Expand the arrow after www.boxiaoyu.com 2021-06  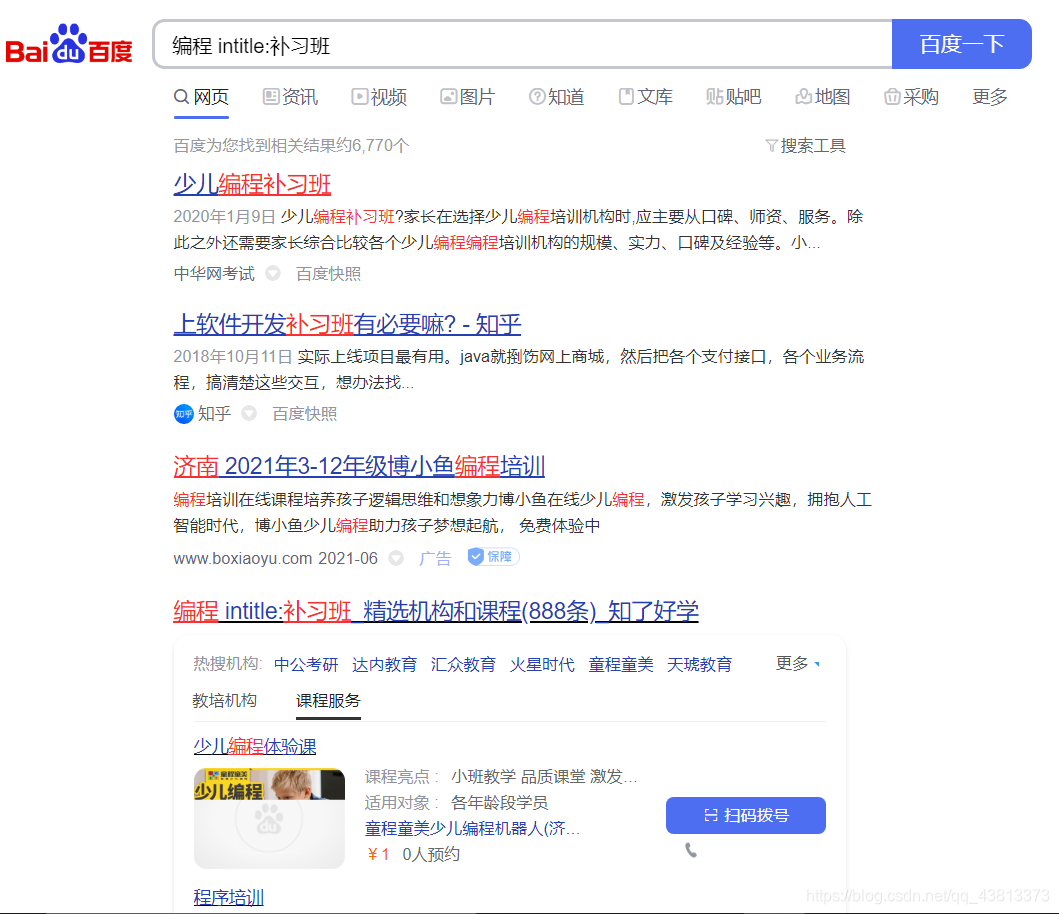tap(396, 558)
